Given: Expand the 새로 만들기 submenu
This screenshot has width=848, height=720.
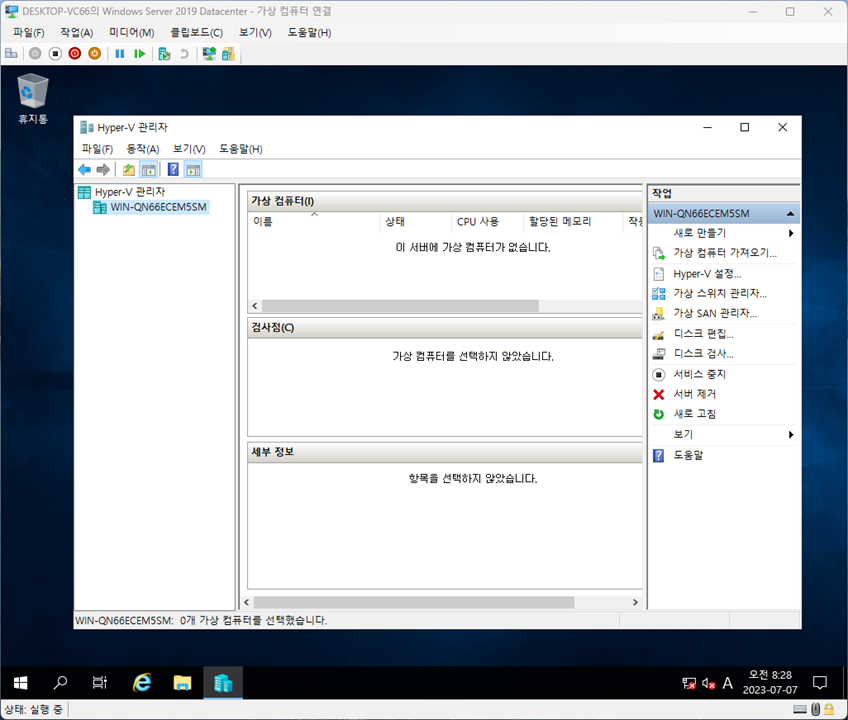Looking at the screenshot, I should coord(724,233).
